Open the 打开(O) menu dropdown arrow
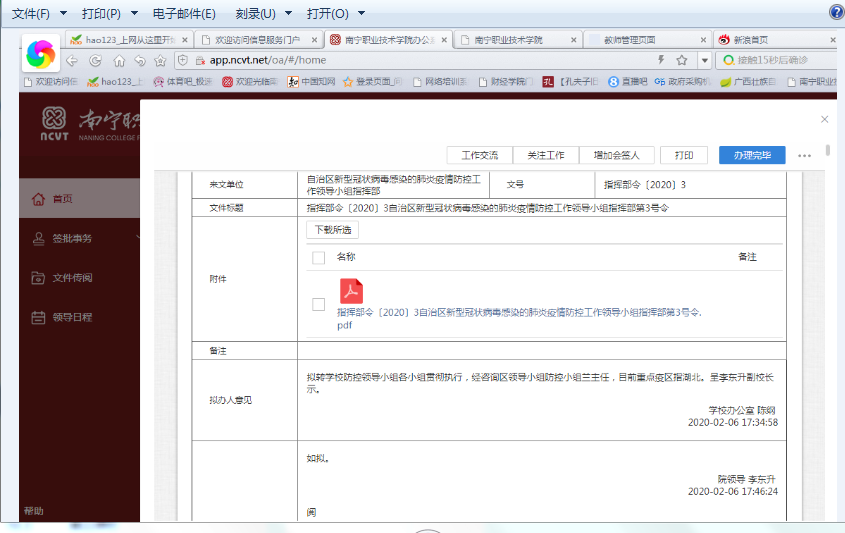Image resolution: width=845 pixels, height=533 pixels. point(362,13)
